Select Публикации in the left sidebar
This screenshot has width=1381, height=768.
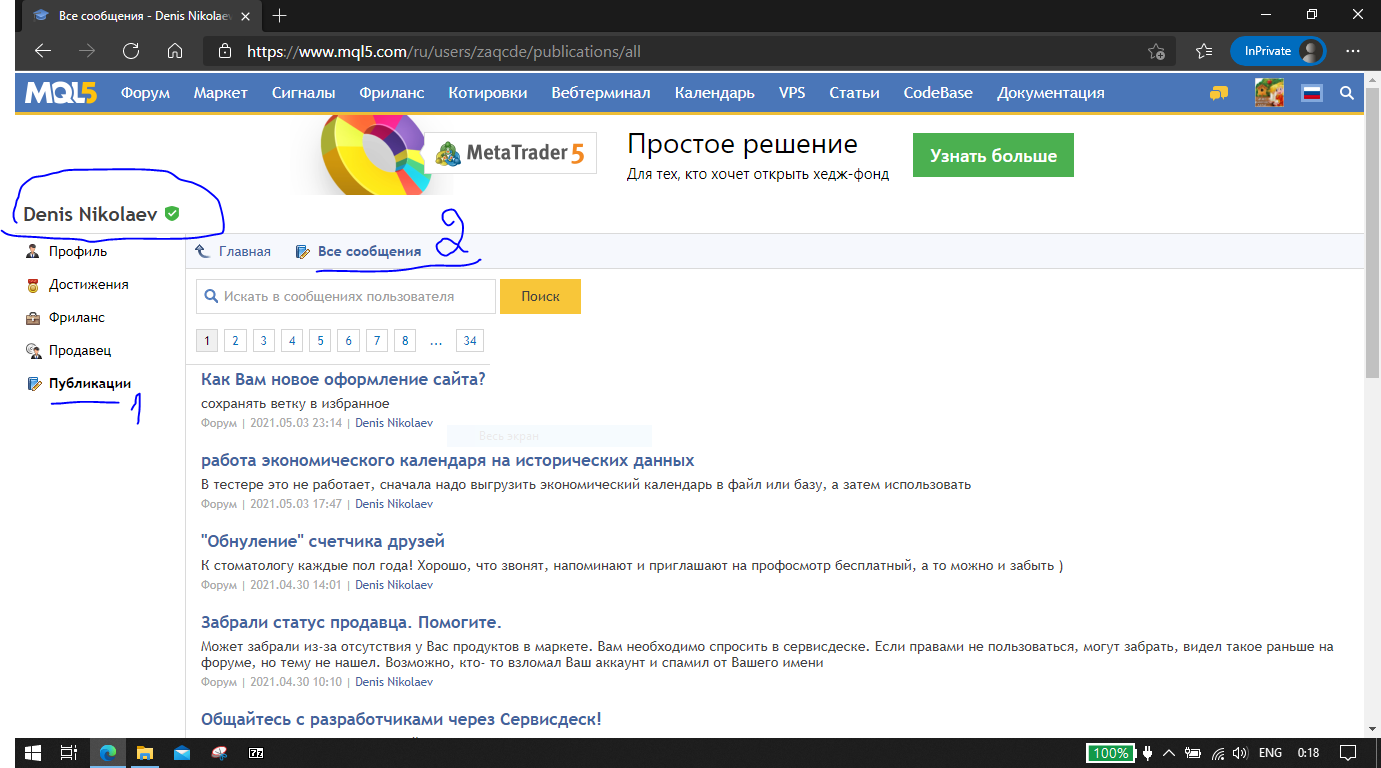coord(90,384)
